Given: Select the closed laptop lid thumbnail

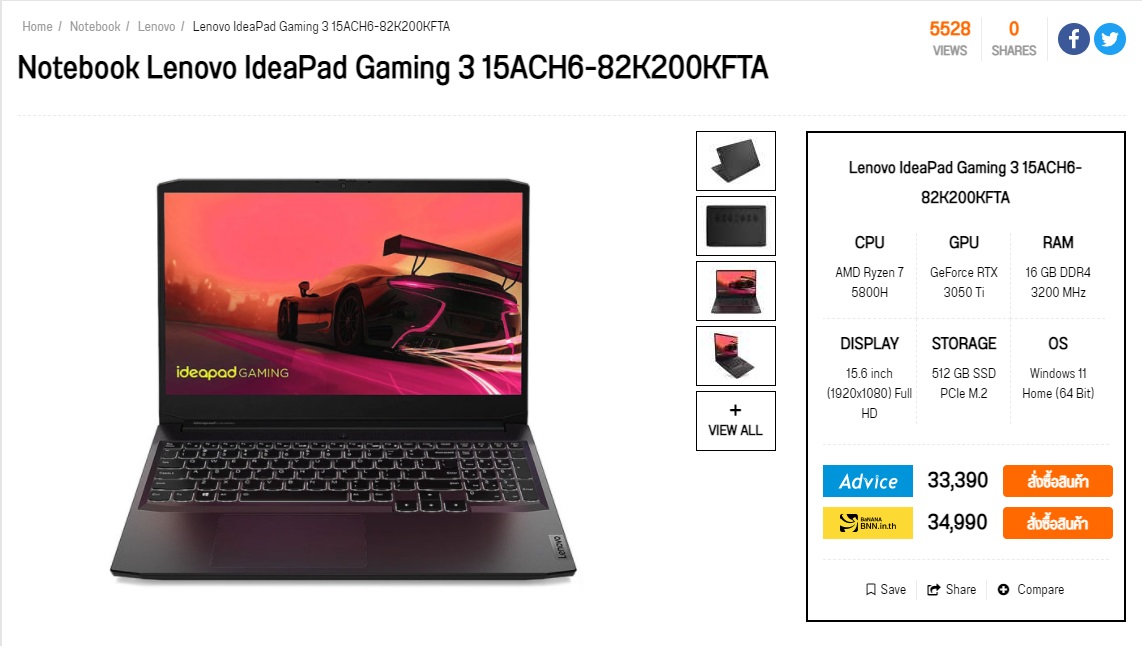Looking at the screenshot, I should point(736,161).
